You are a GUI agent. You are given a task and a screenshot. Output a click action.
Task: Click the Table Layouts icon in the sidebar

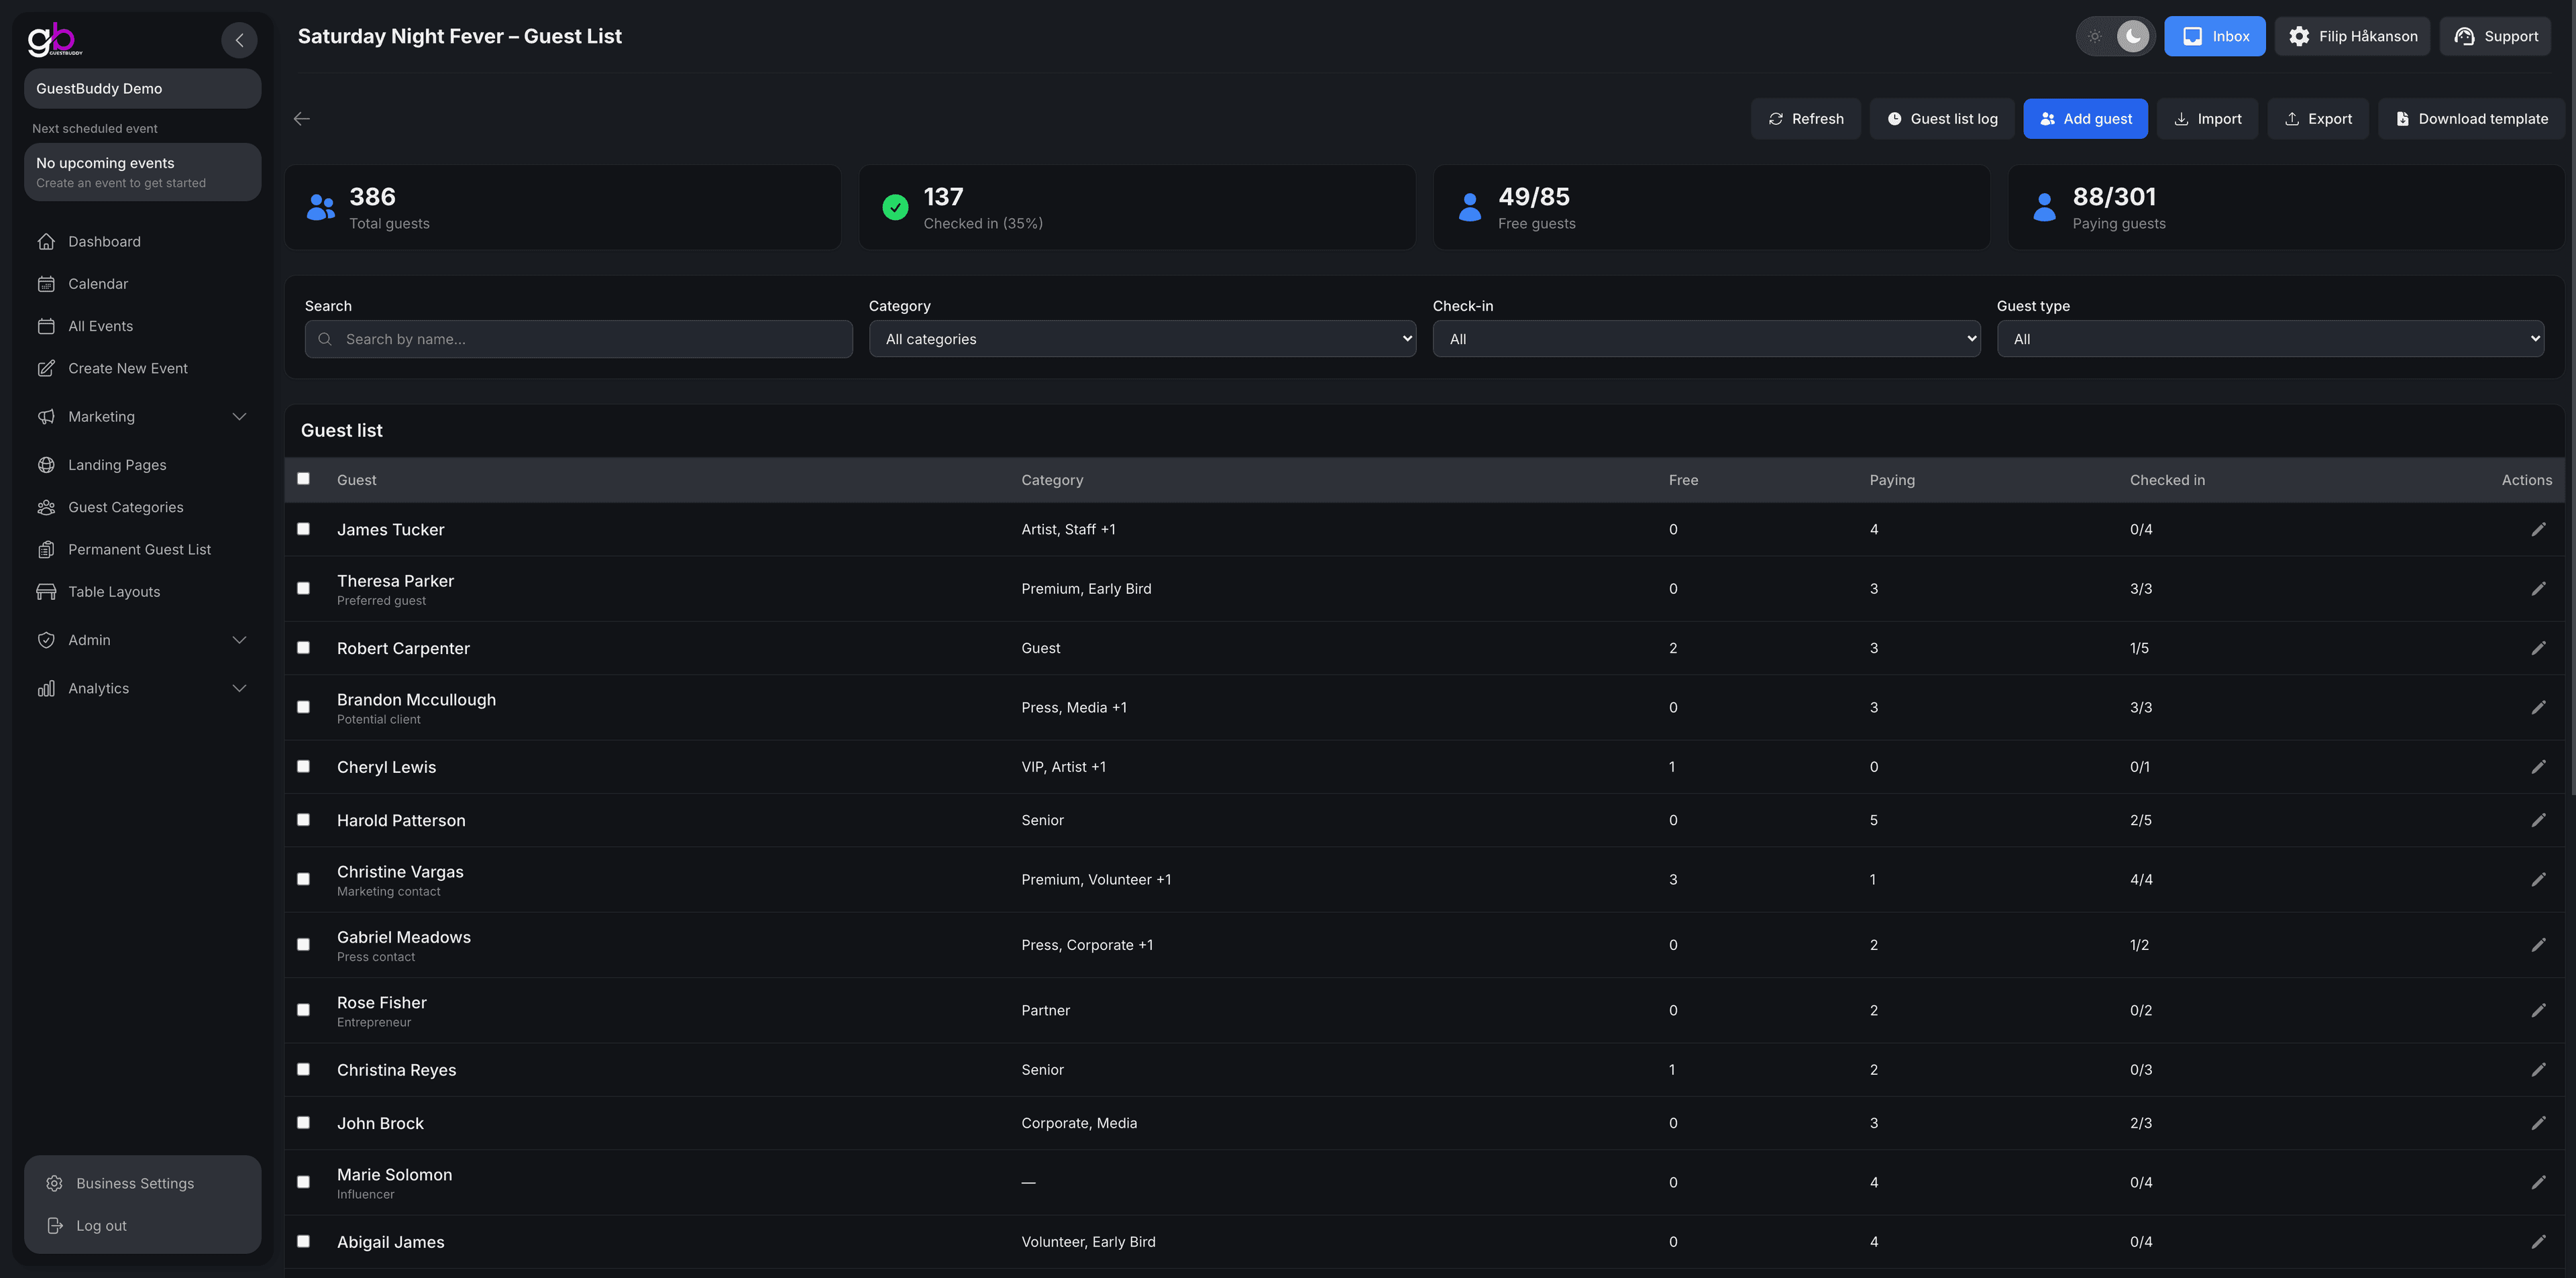point(46,592)
